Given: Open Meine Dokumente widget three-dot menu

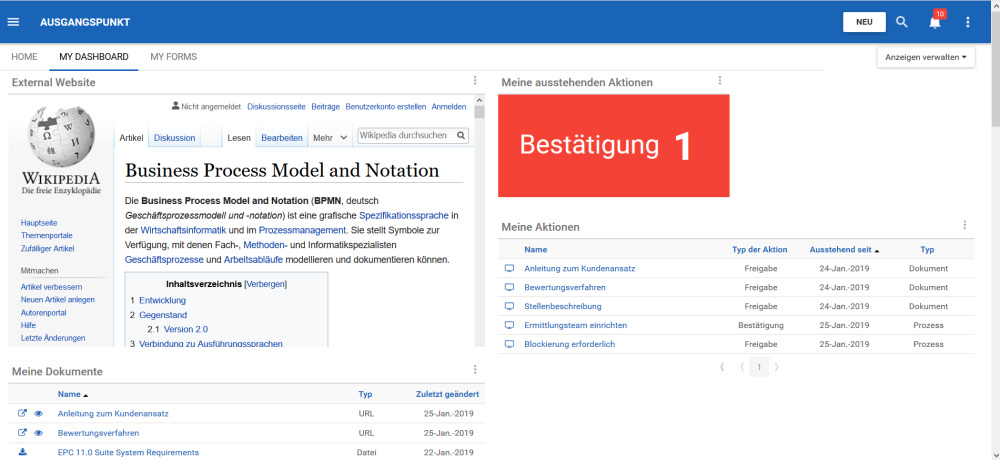Looking at the screenshot, I should 475,369.
